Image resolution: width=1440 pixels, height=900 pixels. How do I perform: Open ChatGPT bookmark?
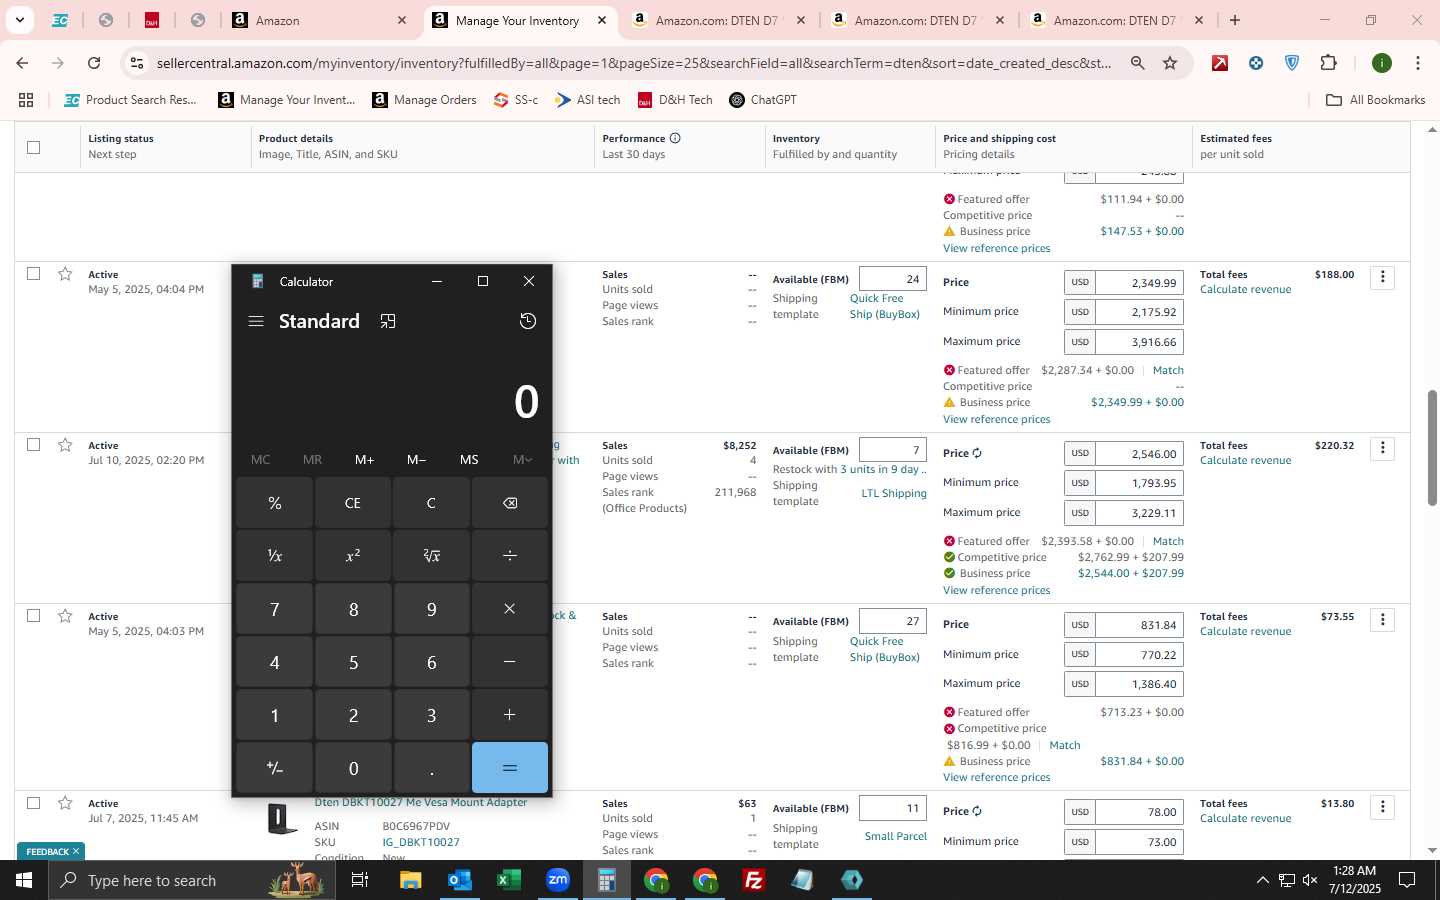tap(763, 100)
